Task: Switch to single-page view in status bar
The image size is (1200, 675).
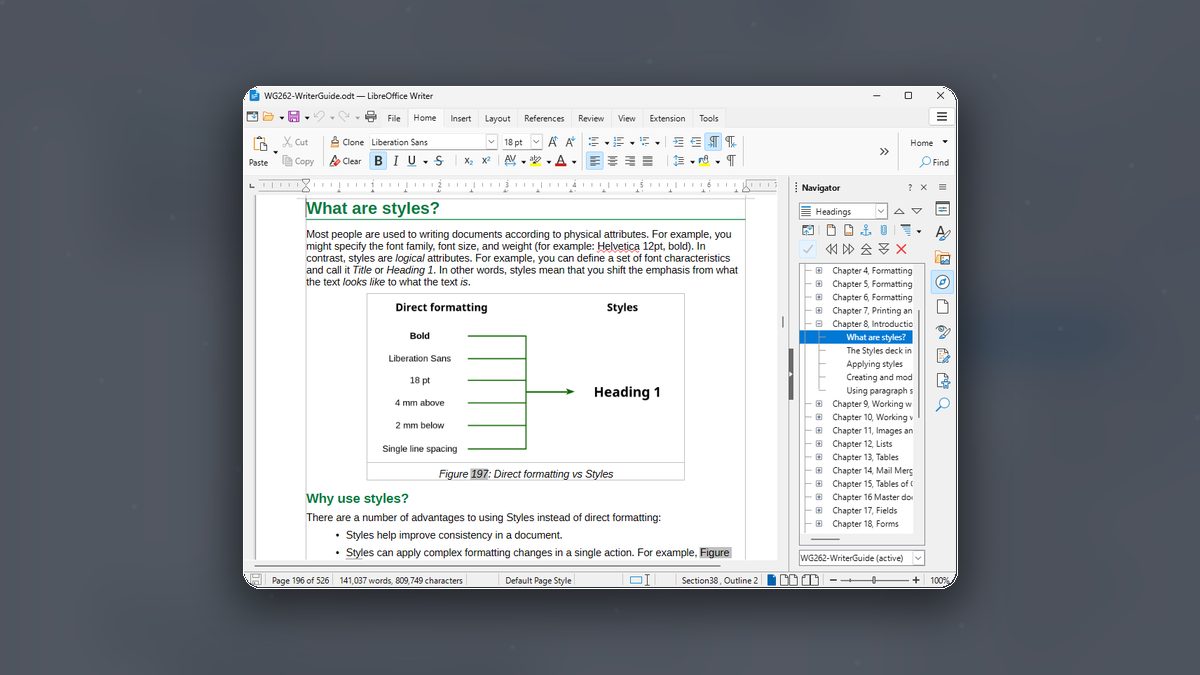Action: click(772, 580)
